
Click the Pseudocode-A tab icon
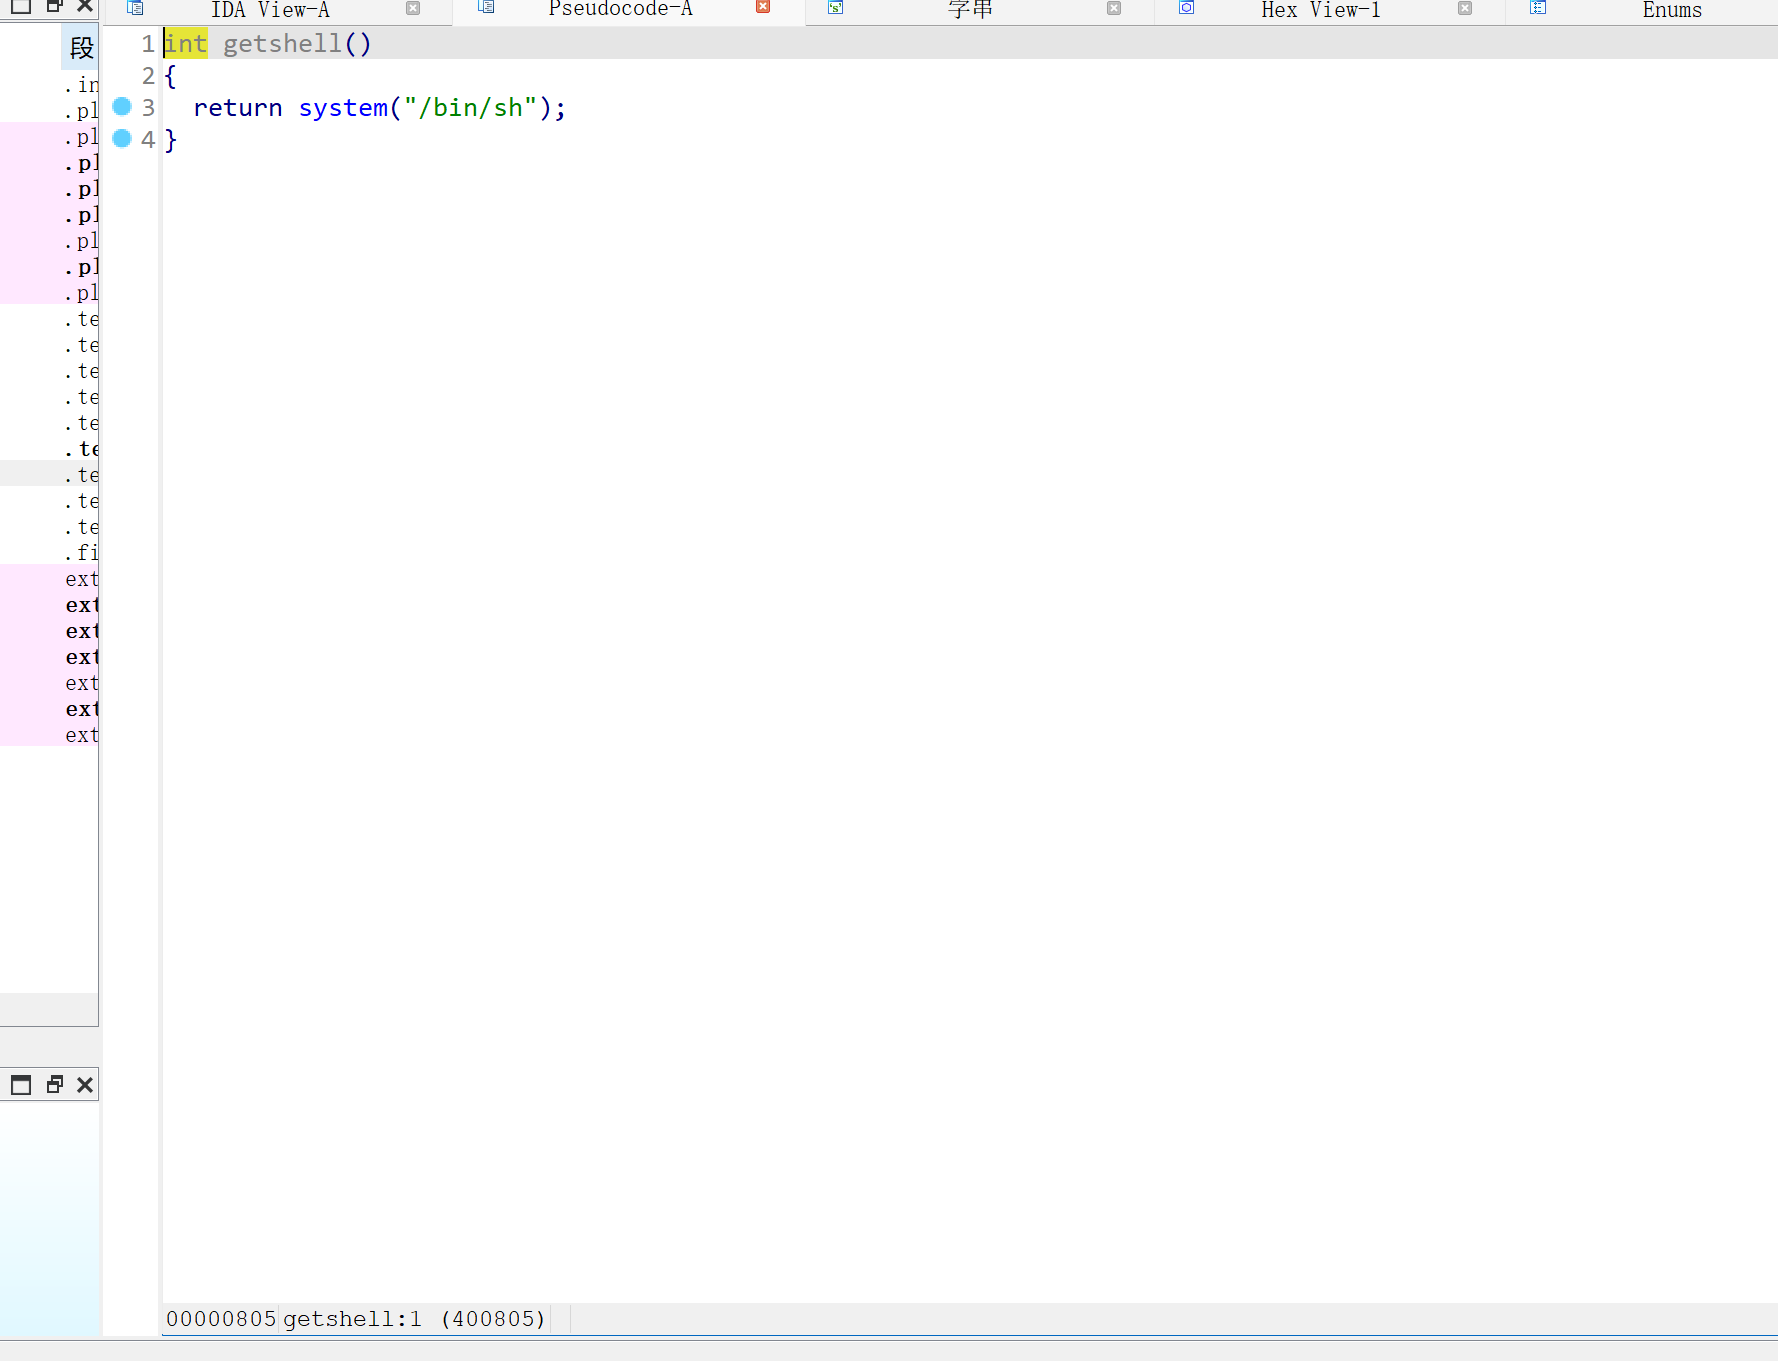pyautogui.click(x=487, y=7)
